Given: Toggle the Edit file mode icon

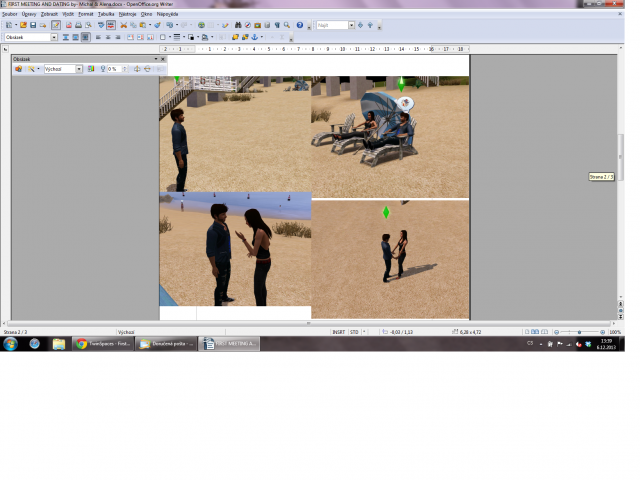Looking at the screenshot, I should 56,25.
